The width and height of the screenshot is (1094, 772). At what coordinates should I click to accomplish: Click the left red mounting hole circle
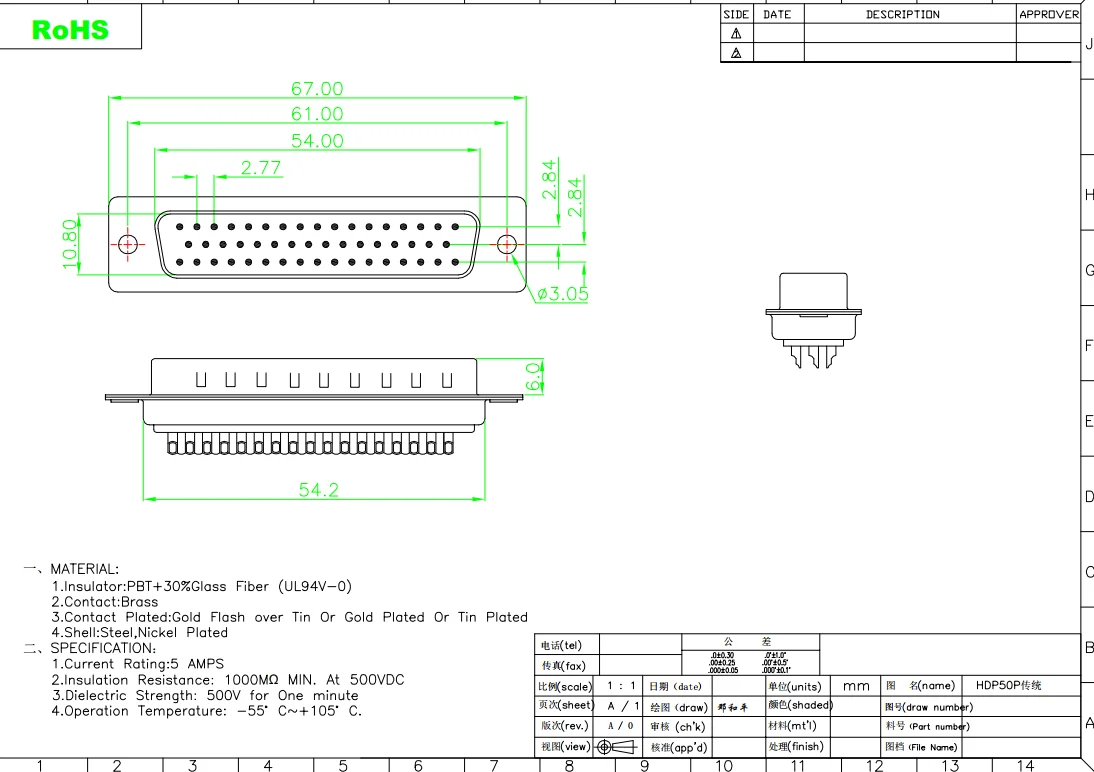click(x=128, y=244)
